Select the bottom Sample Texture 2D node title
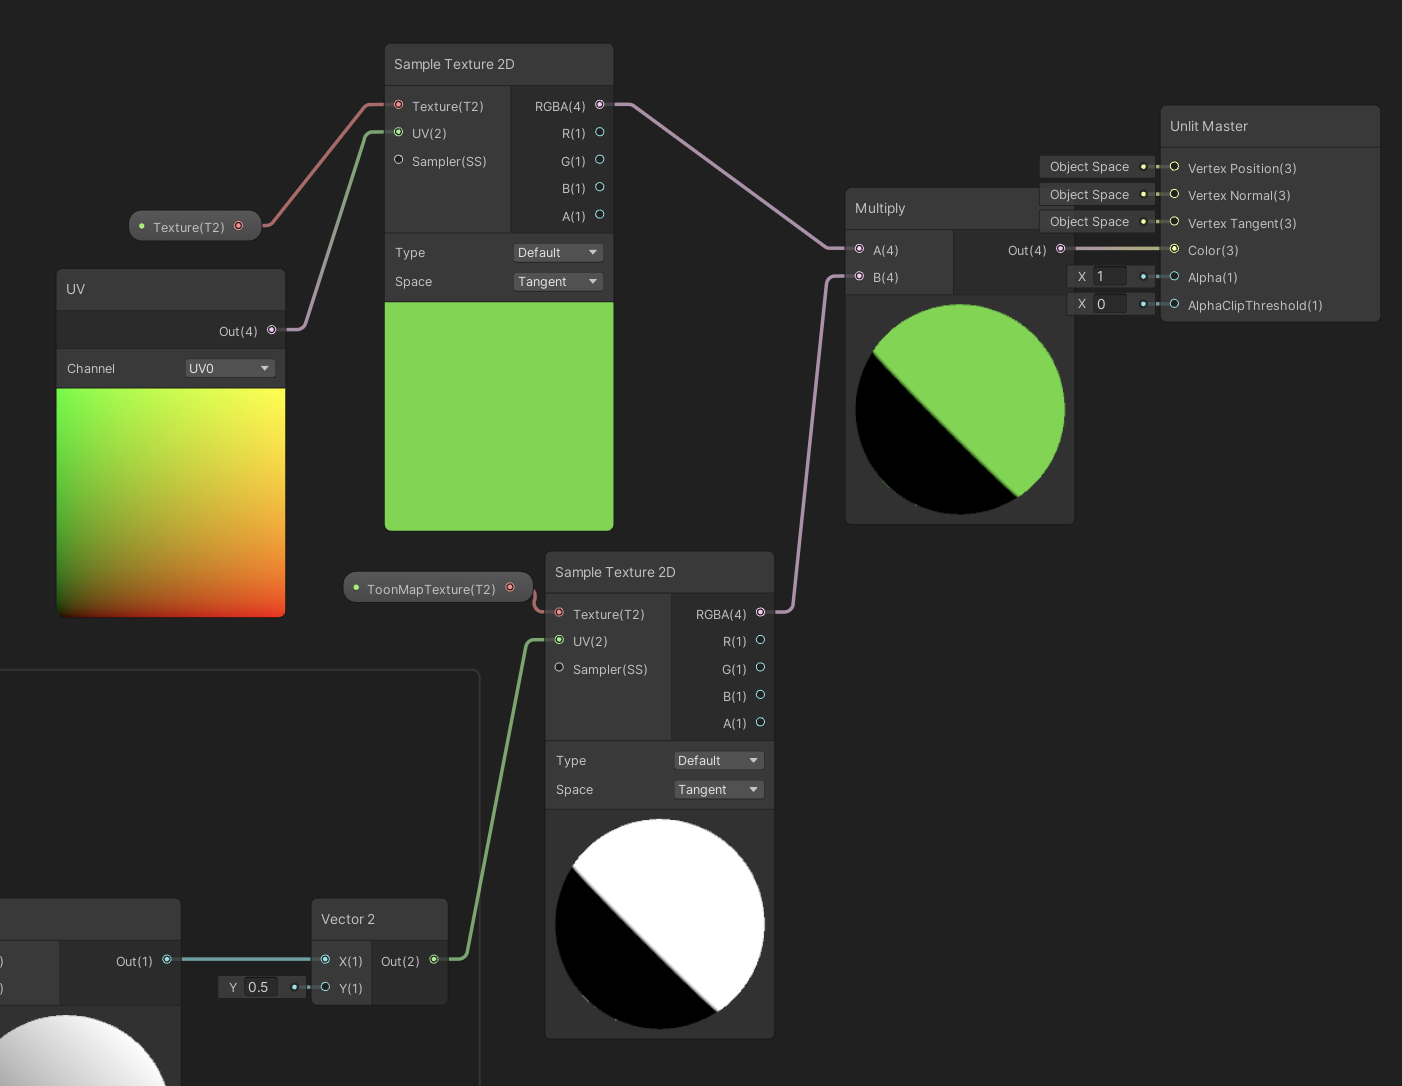 point(615,572)
